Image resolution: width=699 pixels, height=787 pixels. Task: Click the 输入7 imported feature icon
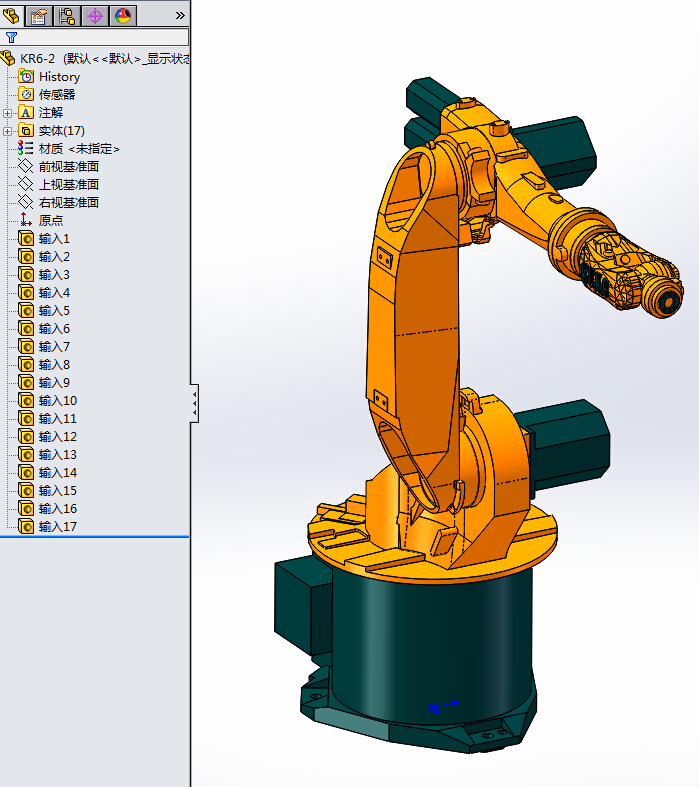click(26, 346)
